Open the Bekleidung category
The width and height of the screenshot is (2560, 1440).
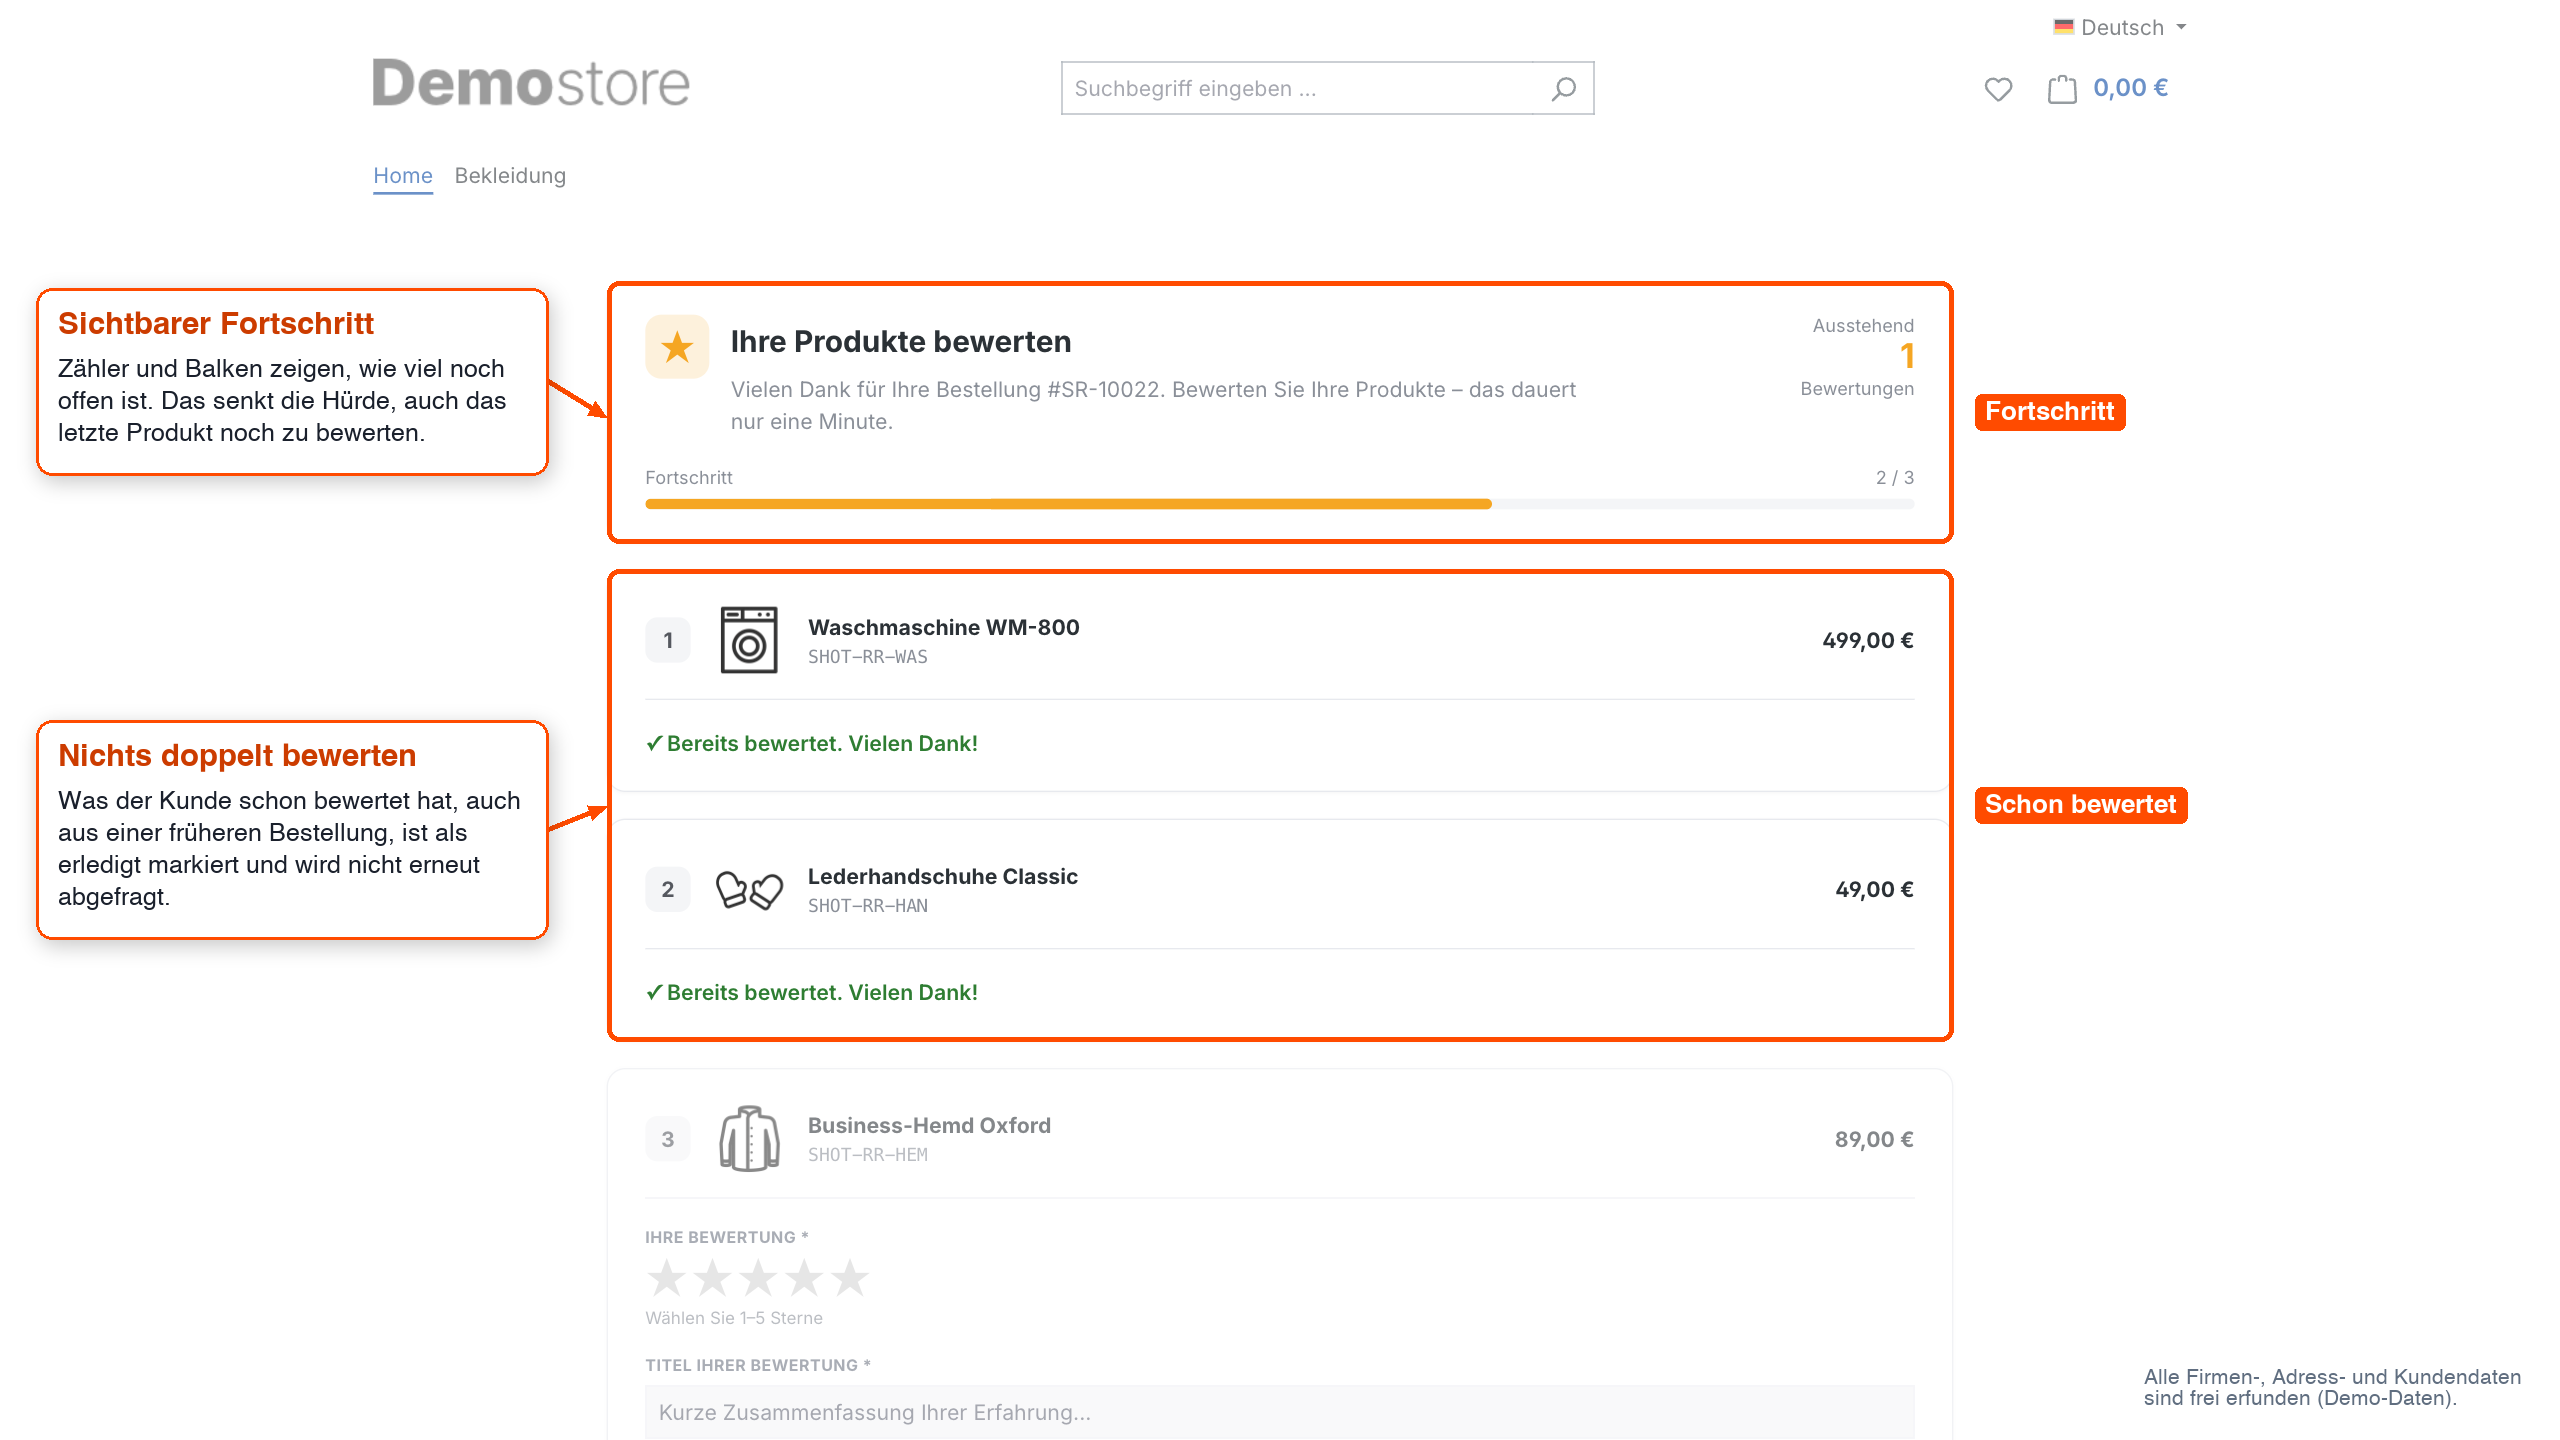point(510,176)
